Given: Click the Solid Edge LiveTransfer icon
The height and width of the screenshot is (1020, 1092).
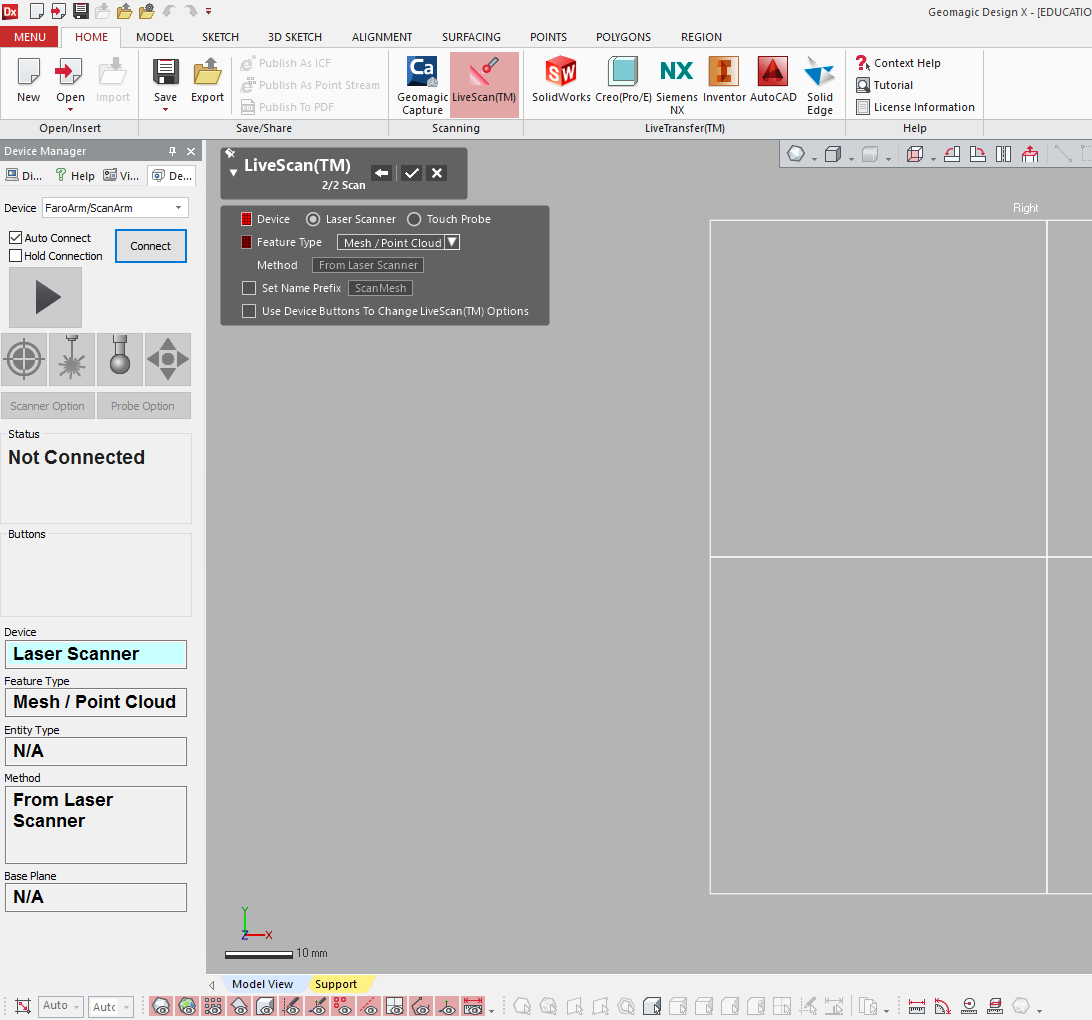Looking at the screenshot, I should point(820,85).
